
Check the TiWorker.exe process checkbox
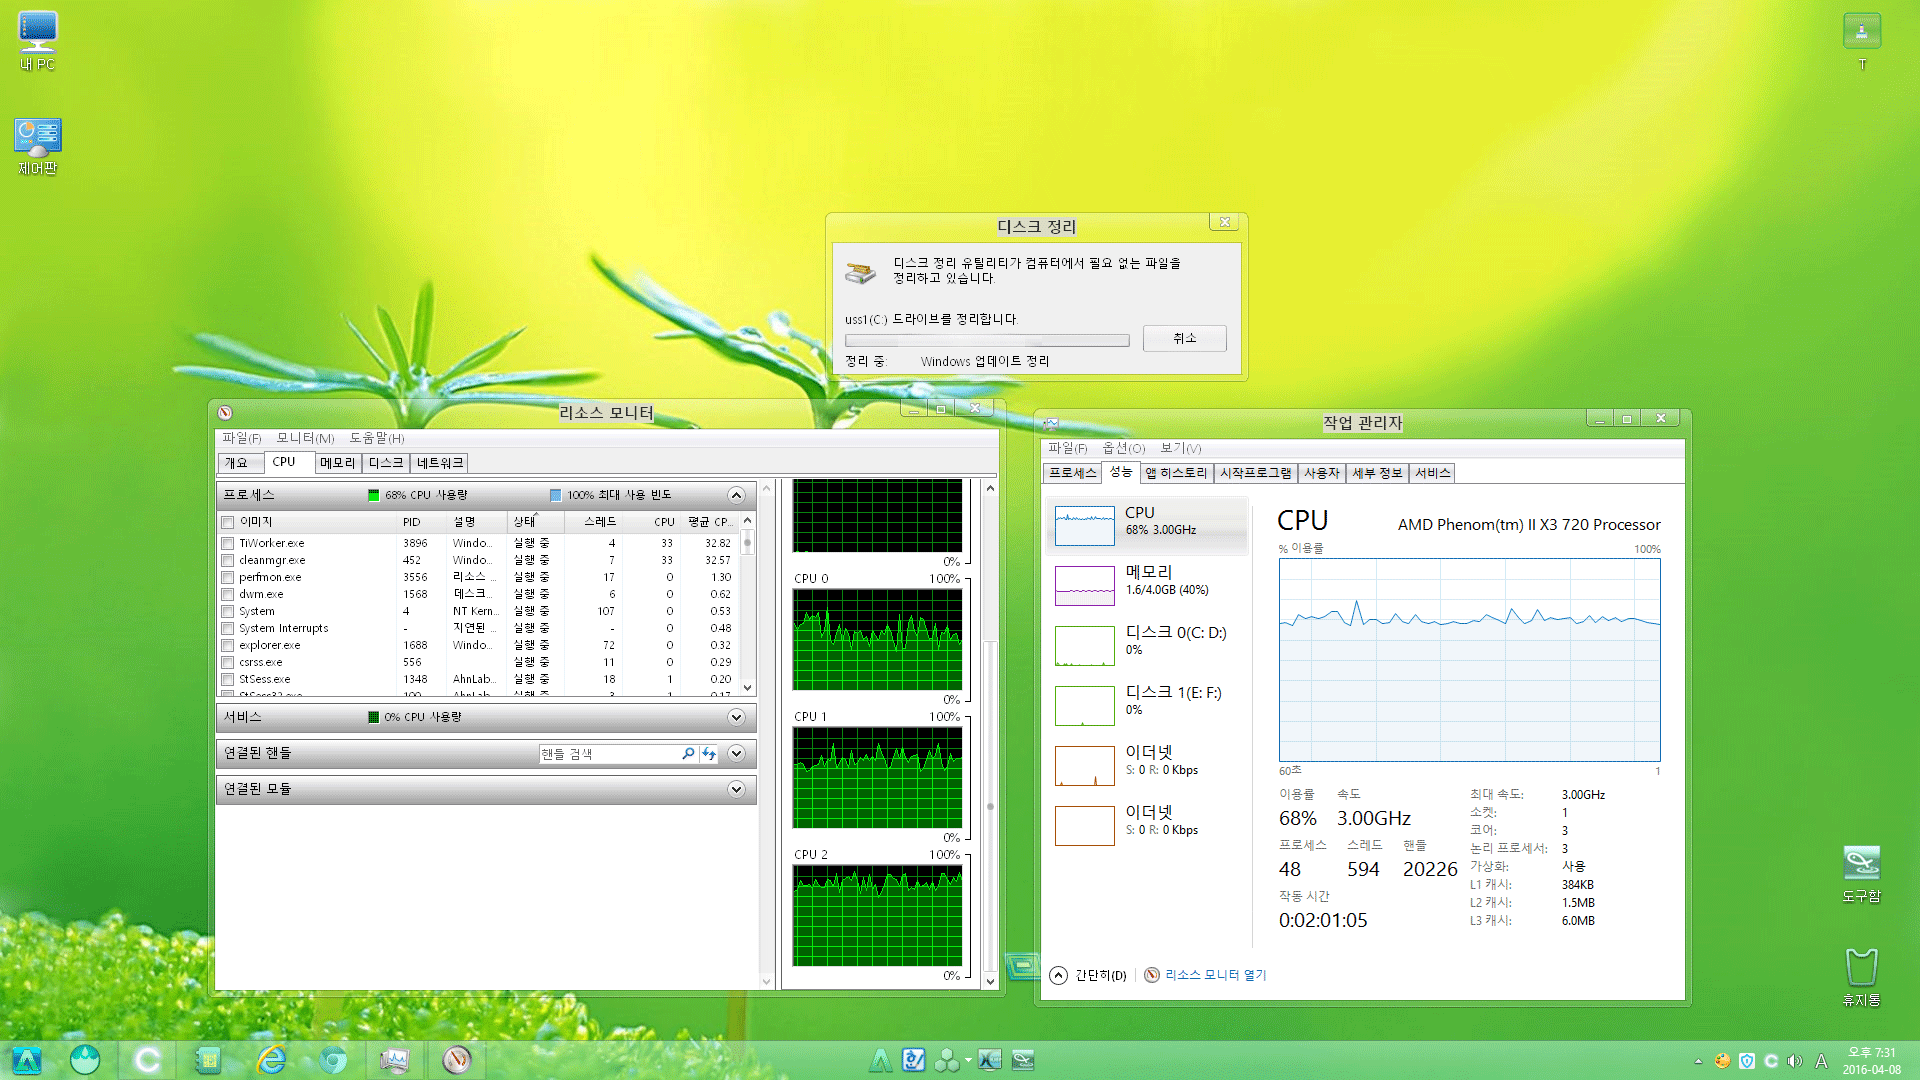pos(228,544)
